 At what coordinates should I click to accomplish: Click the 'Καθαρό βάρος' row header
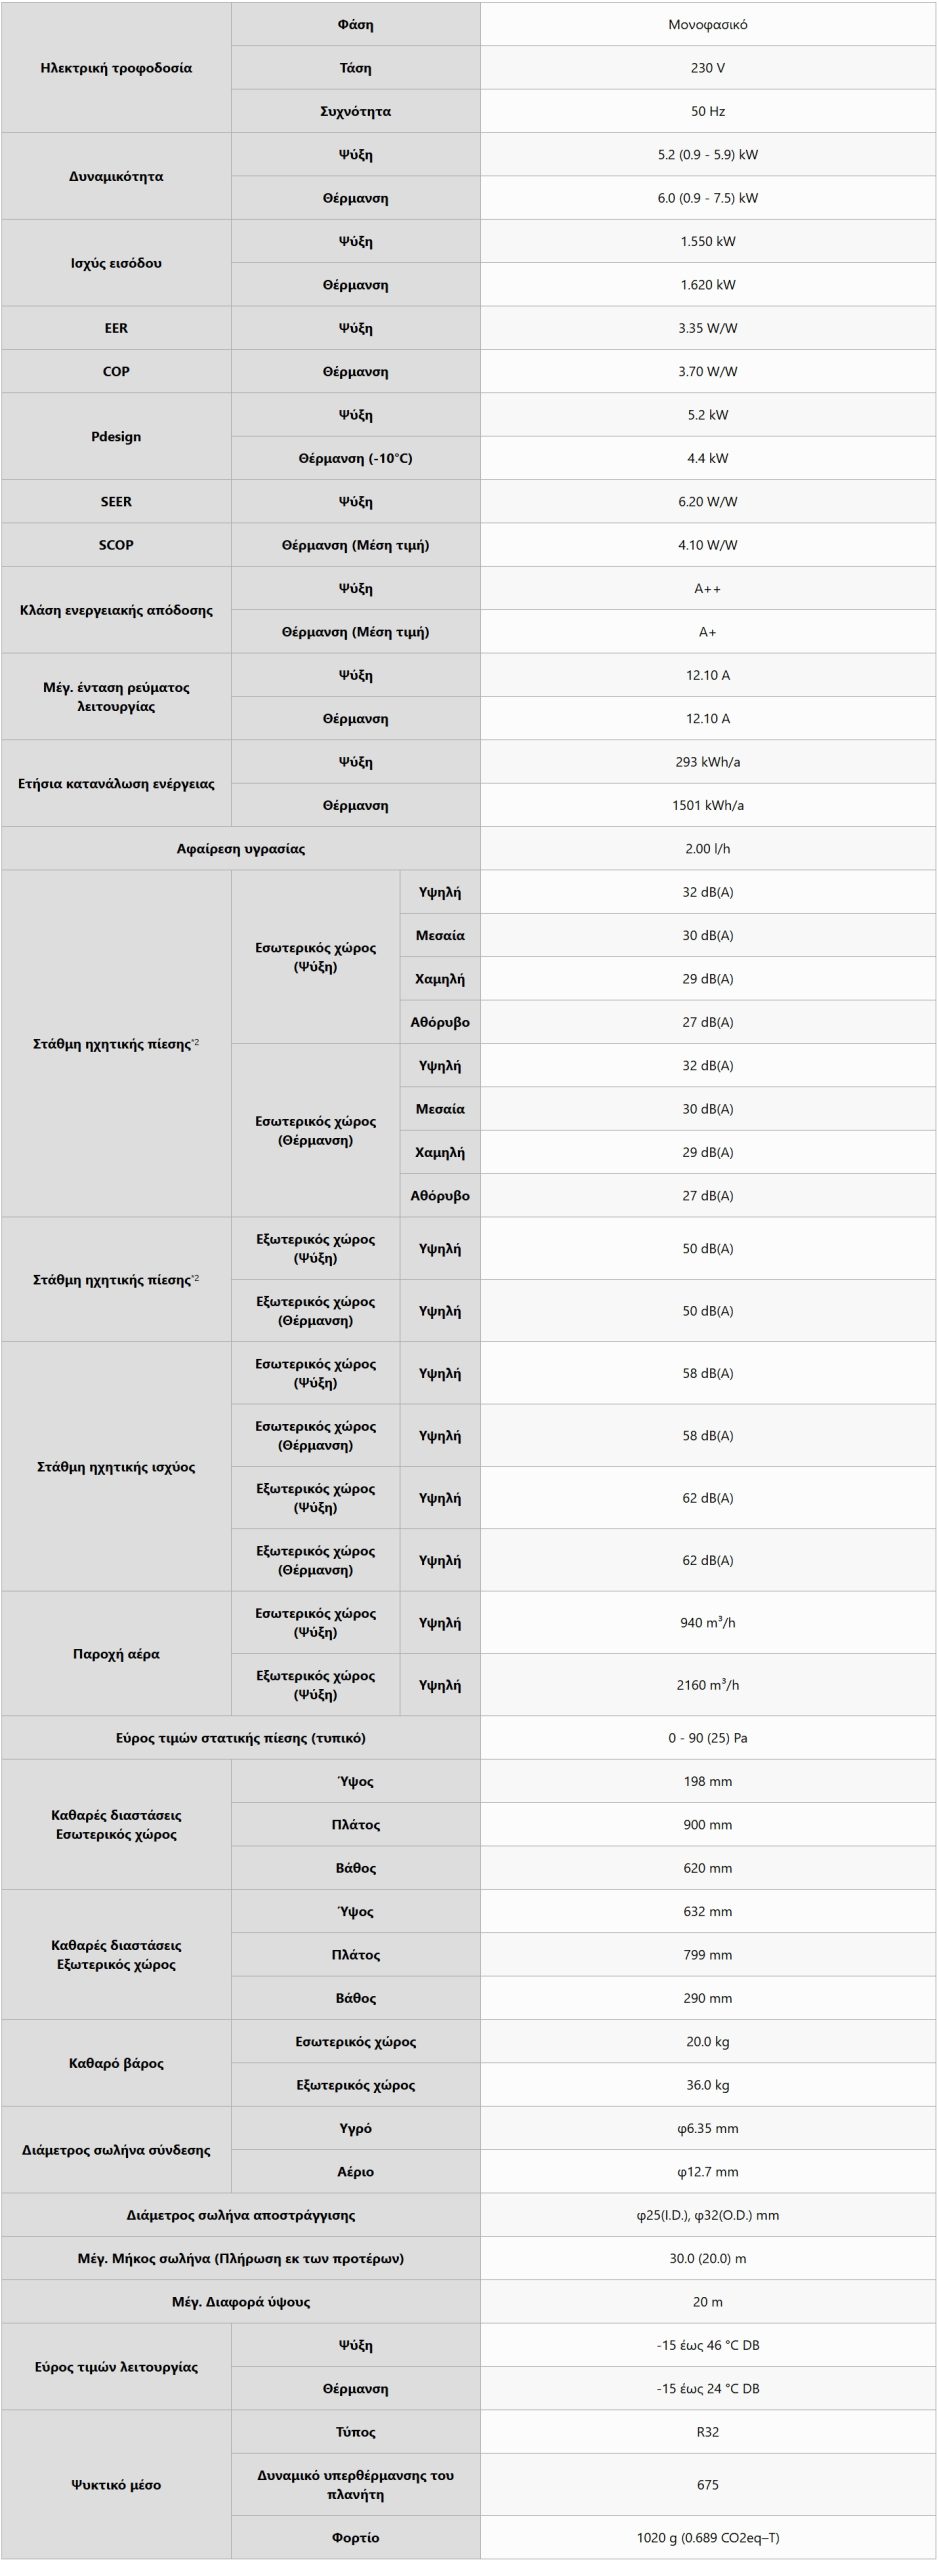pyautogui.click(x=116, y=2063)
